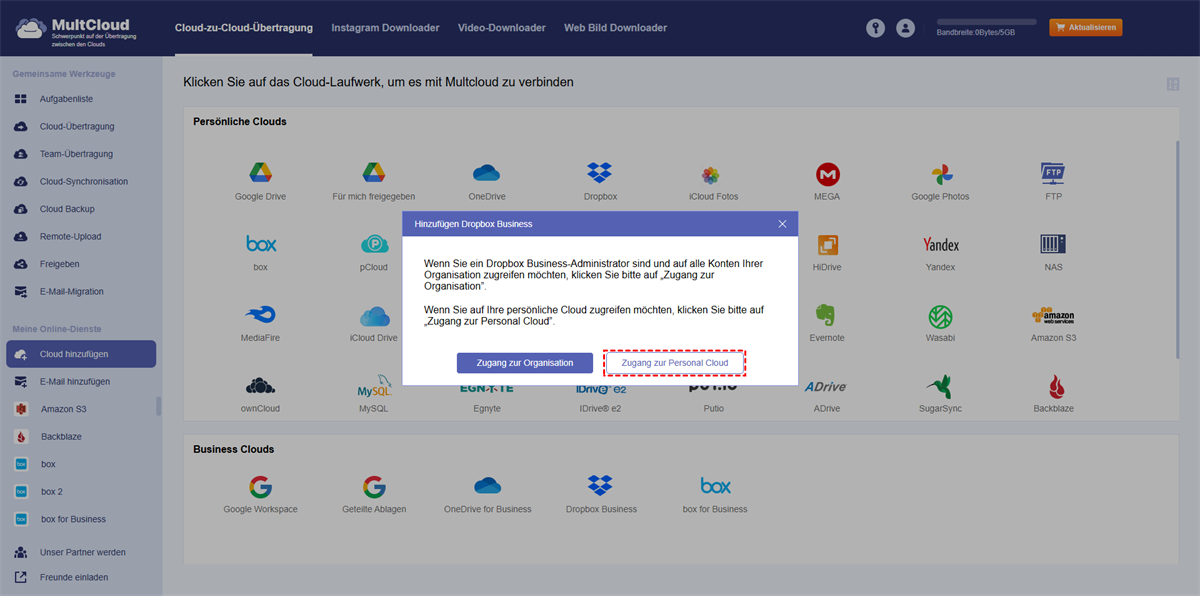Image resolution: width=1200 pixels, height=596 pixels.
Task: Switch the cloud list layout view icon
Action: [1172, 84]
